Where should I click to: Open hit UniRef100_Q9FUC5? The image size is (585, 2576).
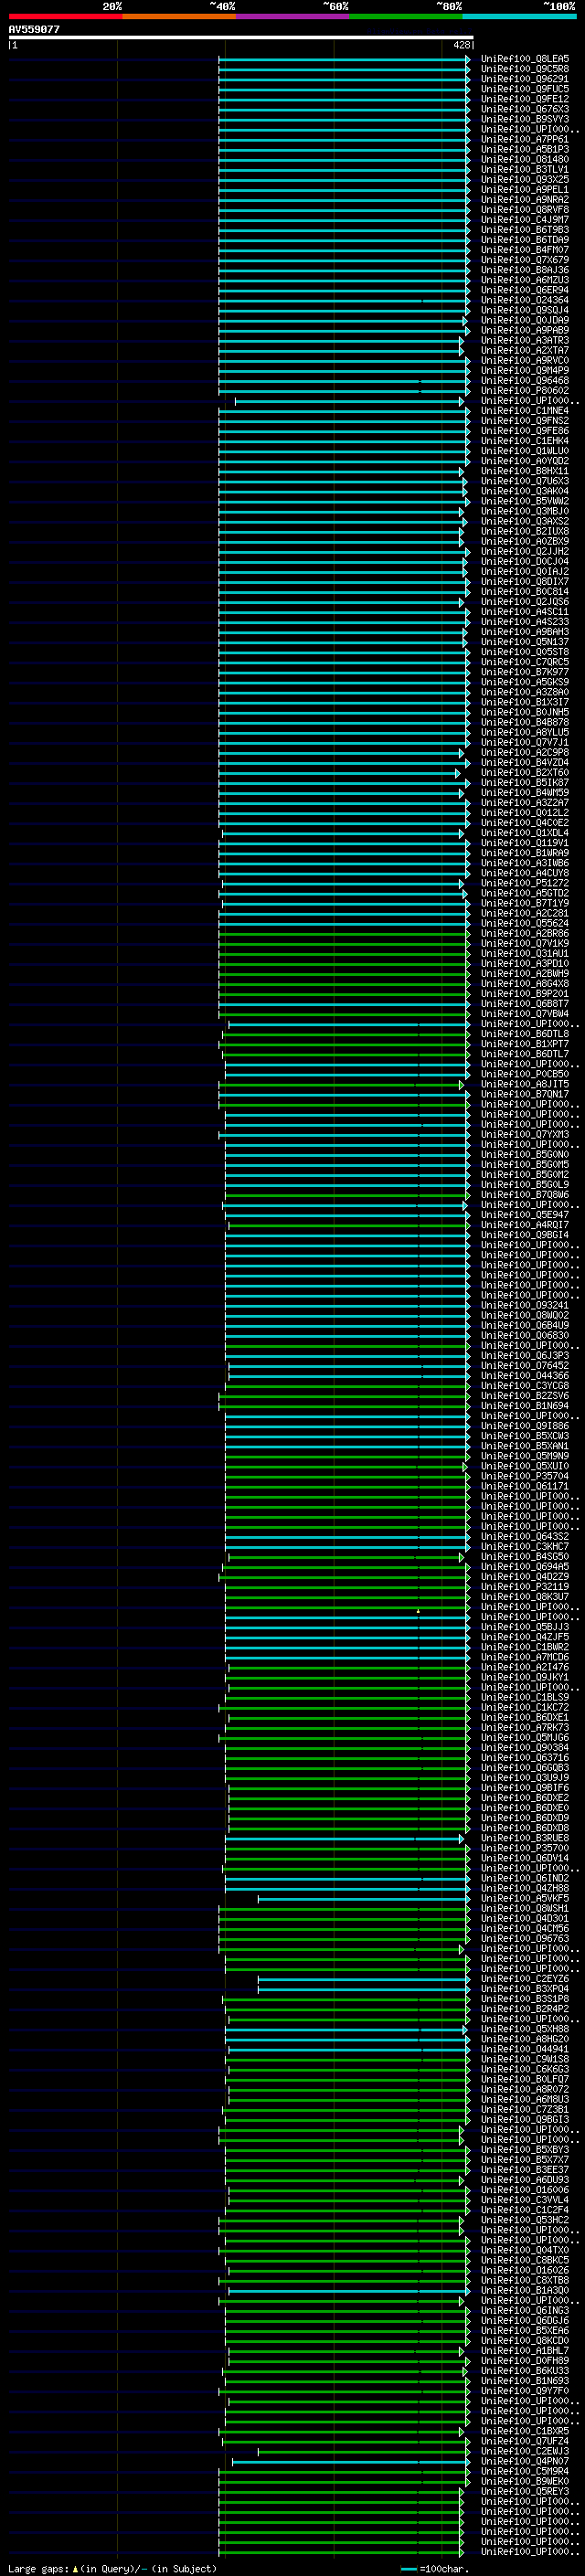point(525,89)
